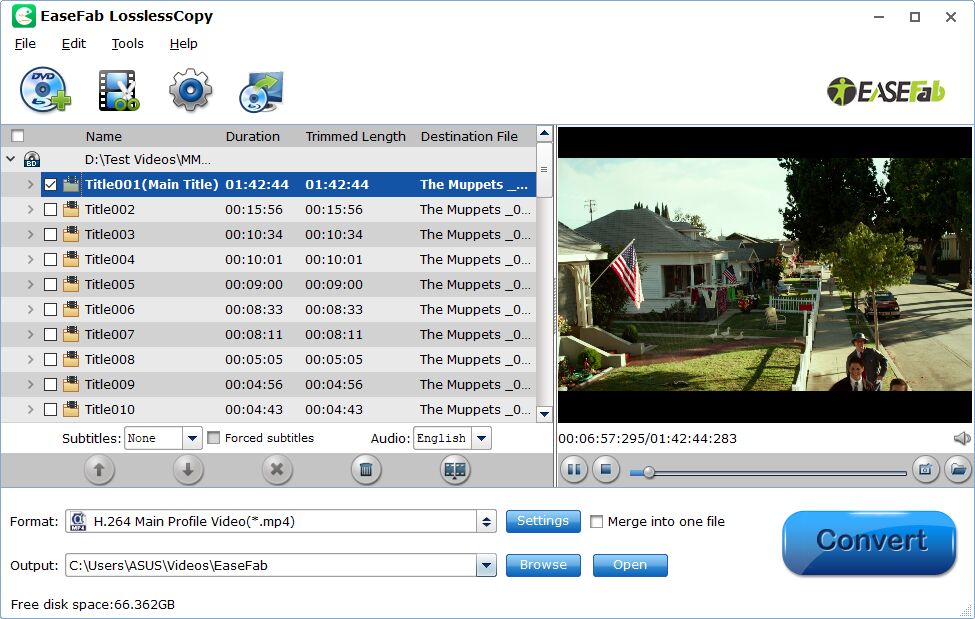Click the title list scroll down arrow

tap(544, 414)
